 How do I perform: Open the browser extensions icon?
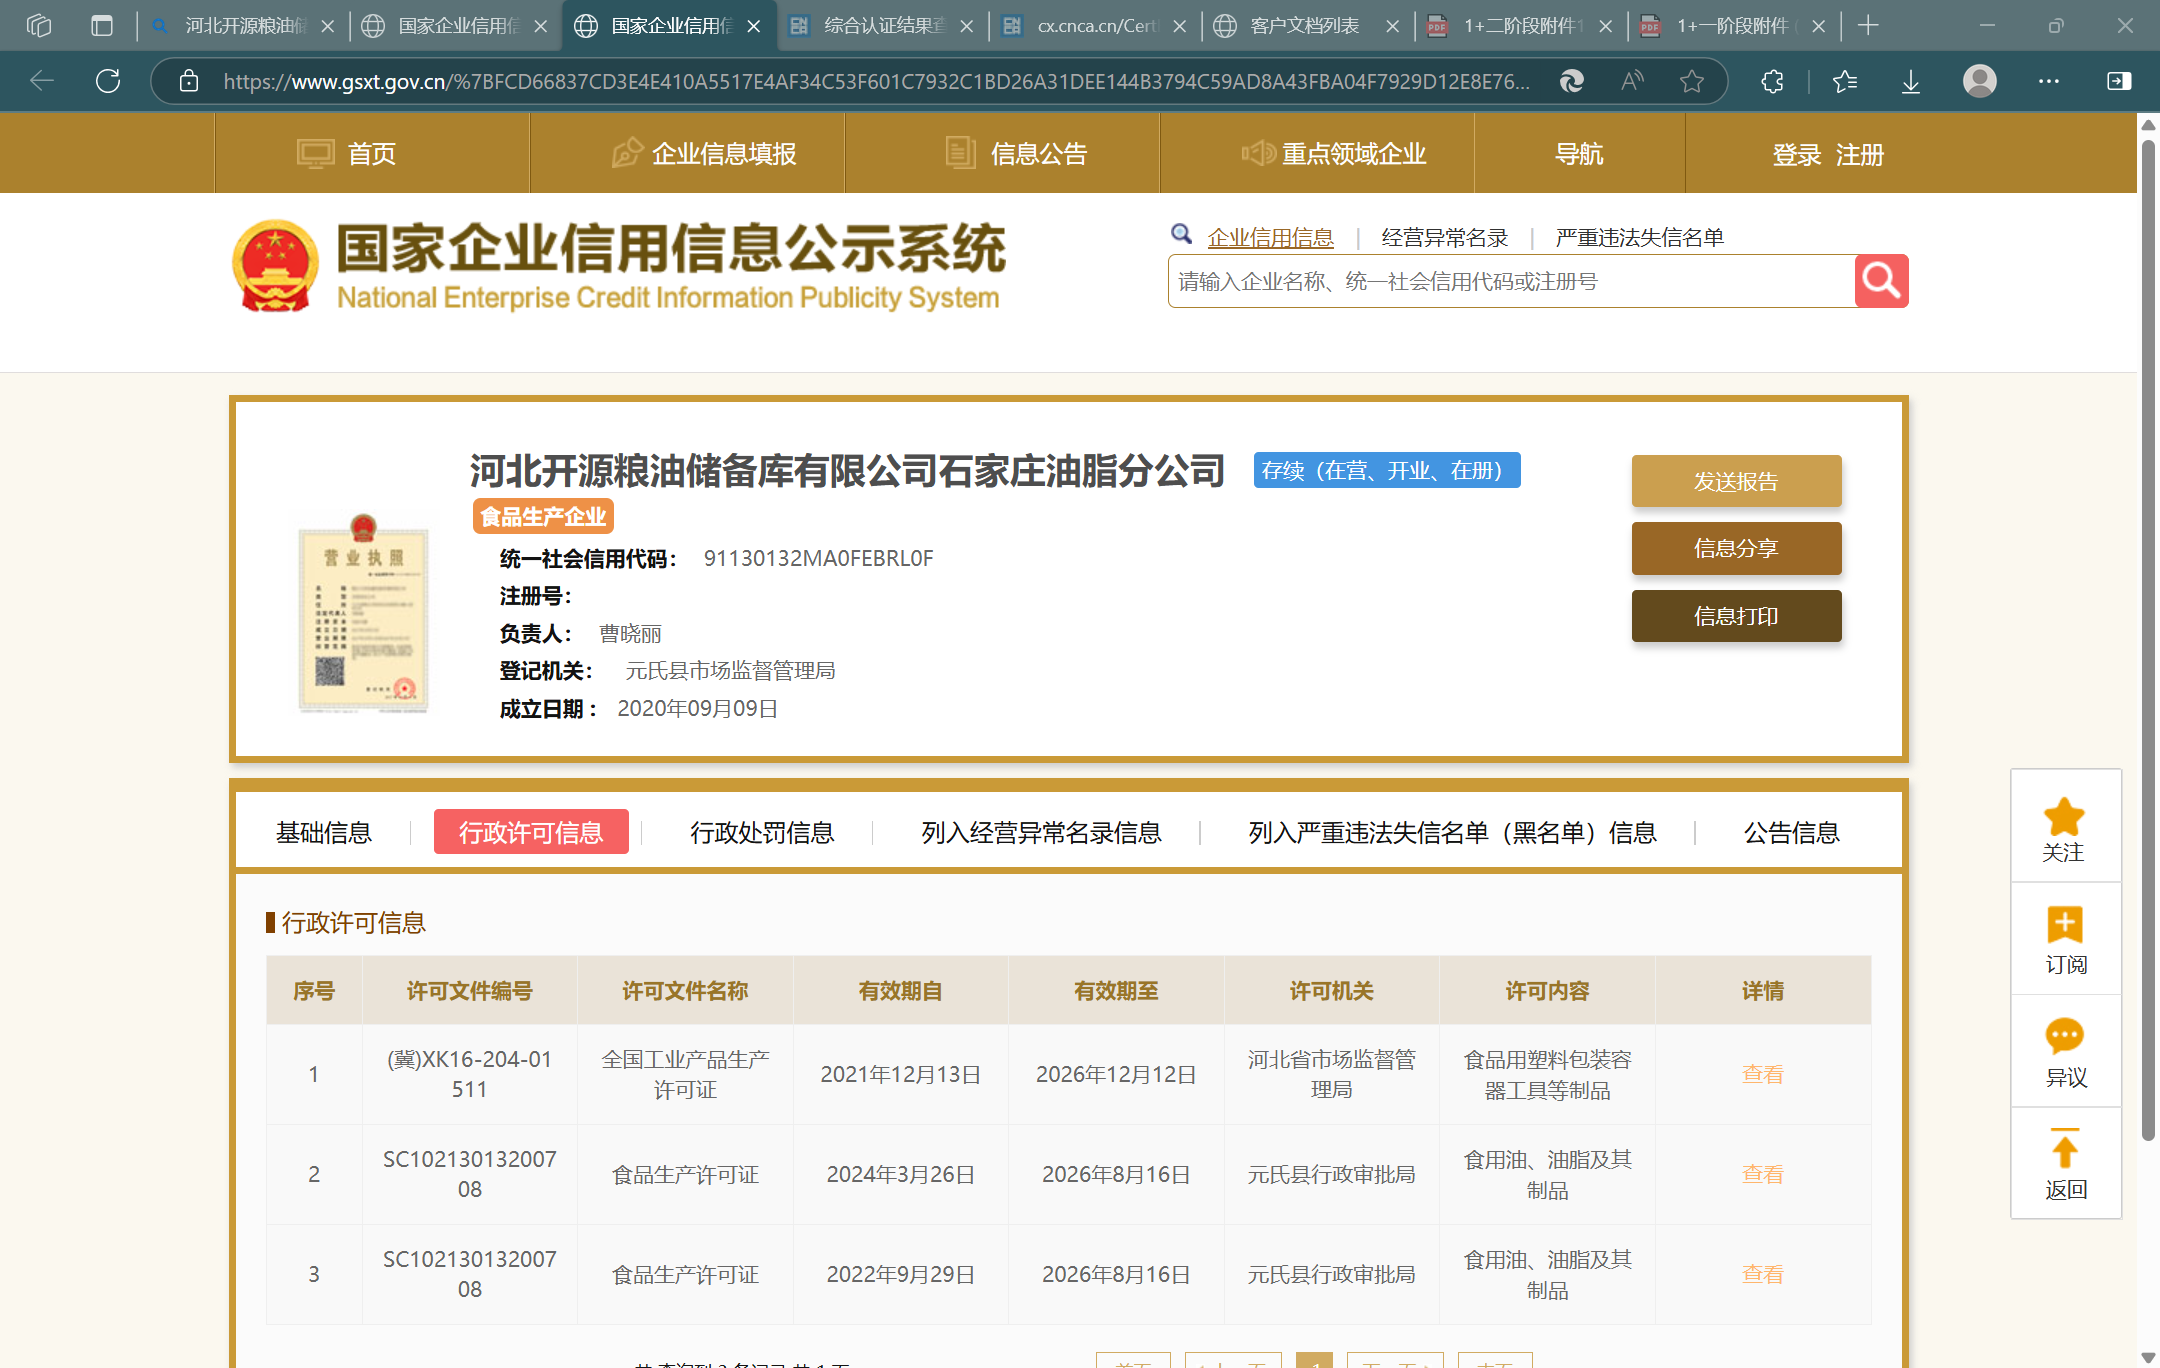tap(1772, 81)
